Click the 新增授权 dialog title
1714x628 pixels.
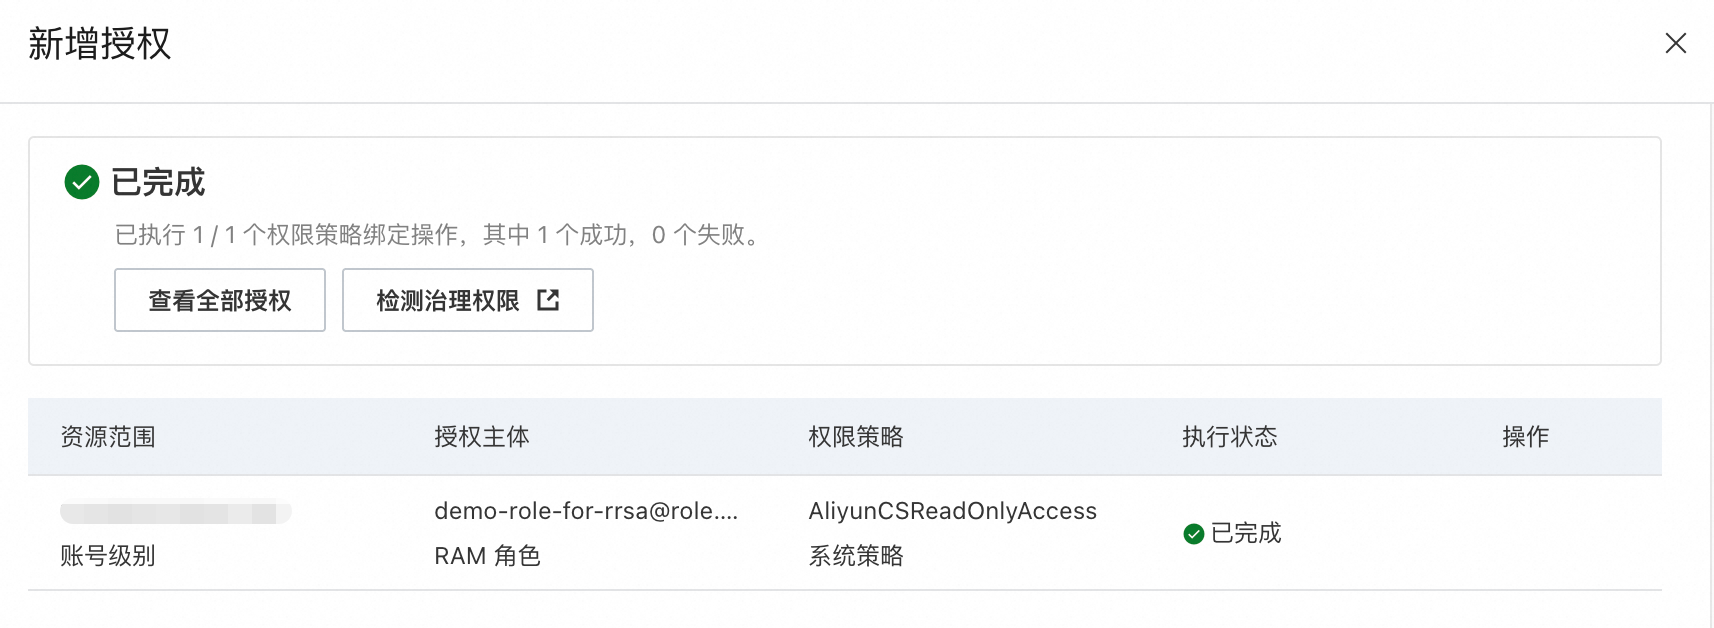click(x=100, y=44)
